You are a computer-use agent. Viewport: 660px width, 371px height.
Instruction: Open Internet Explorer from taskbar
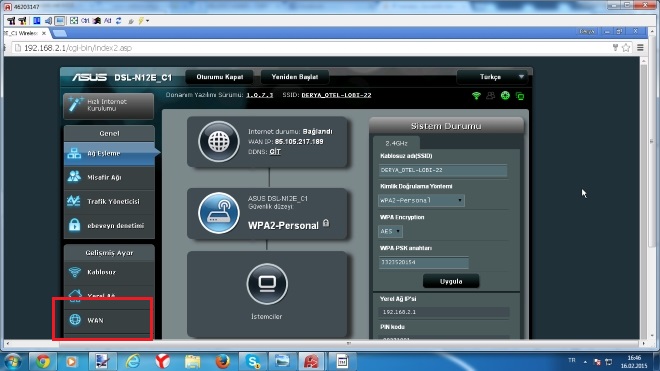133,361
